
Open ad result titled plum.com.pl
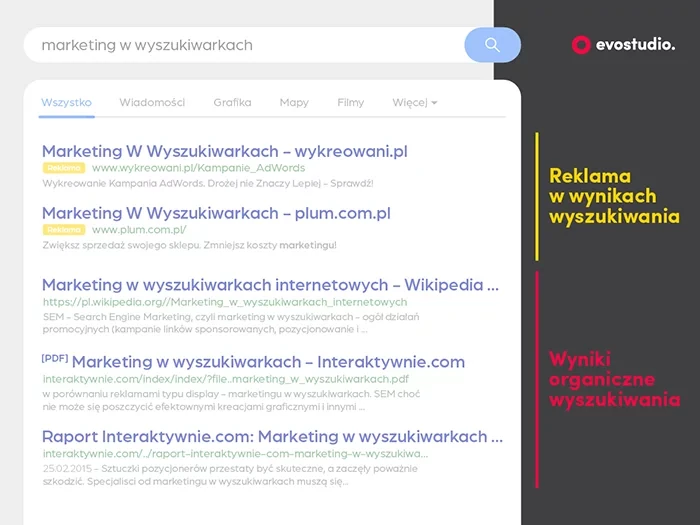pyautogui.click(x=216, y=213)
